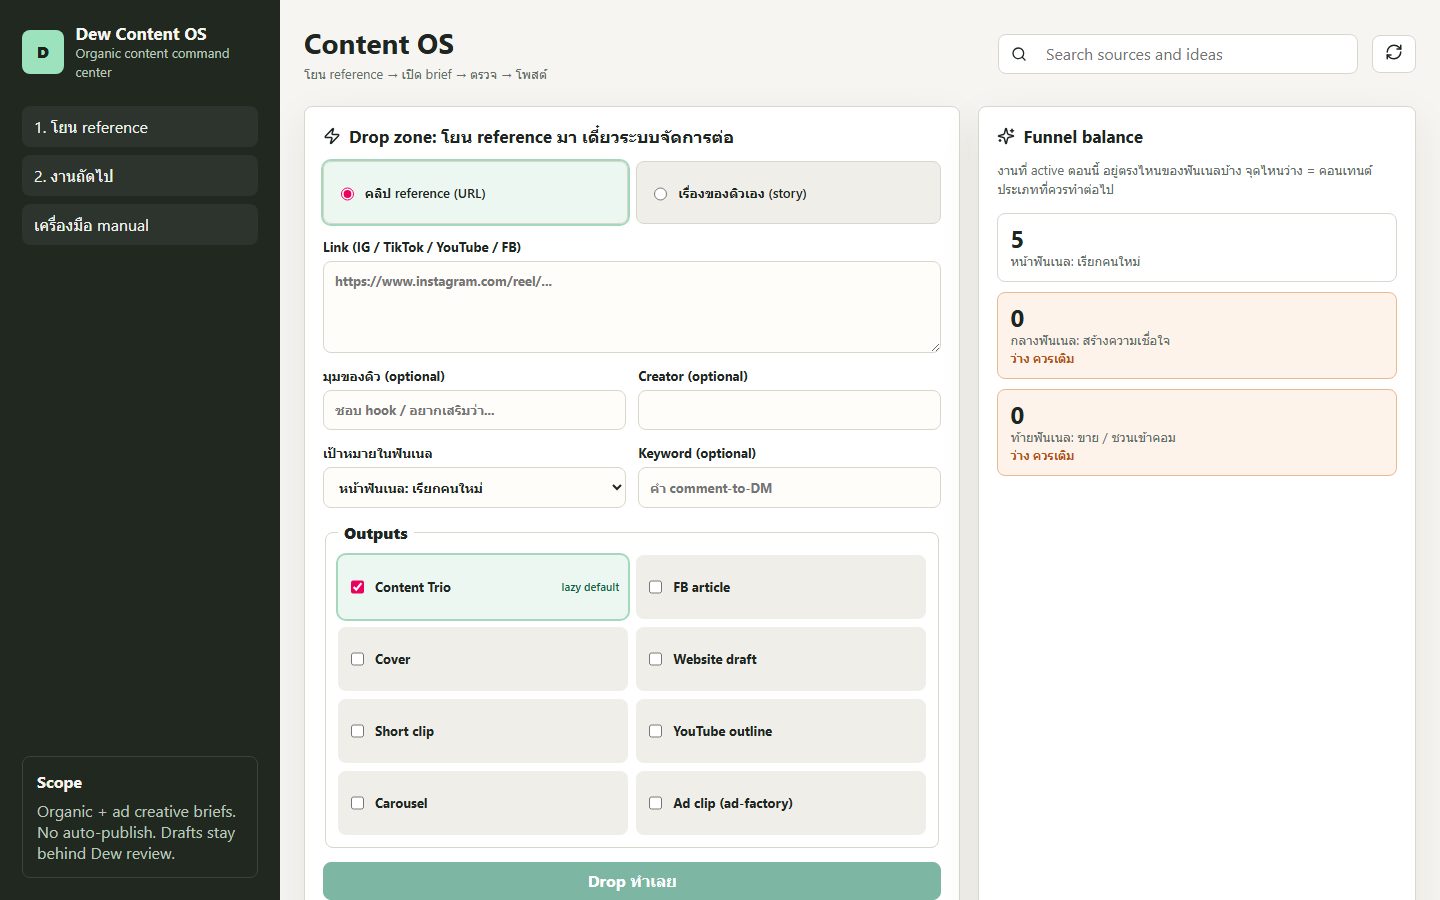This screenshot has height=900, width=1440.
Task: Click the sparkle icon beside Funnel balance
Action: pos(1006,137)
